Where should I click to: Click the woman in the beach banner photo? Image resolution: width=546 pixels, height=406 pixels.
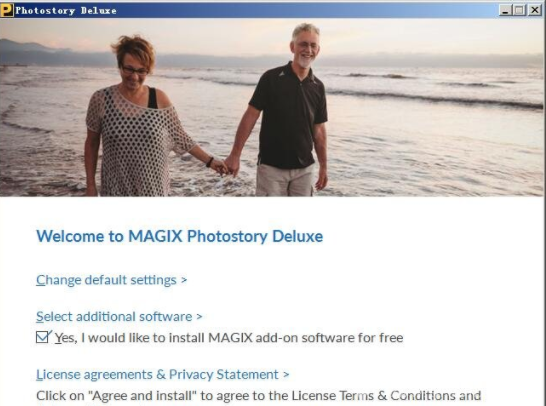tap(136, 118)
